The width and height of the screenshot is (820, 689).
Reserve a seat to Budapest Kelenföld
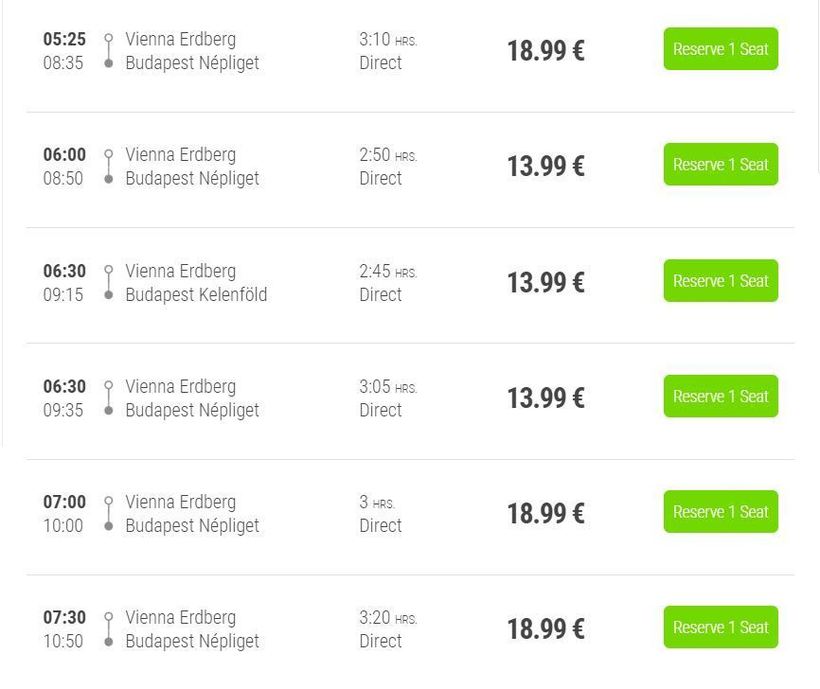[720, 281]
